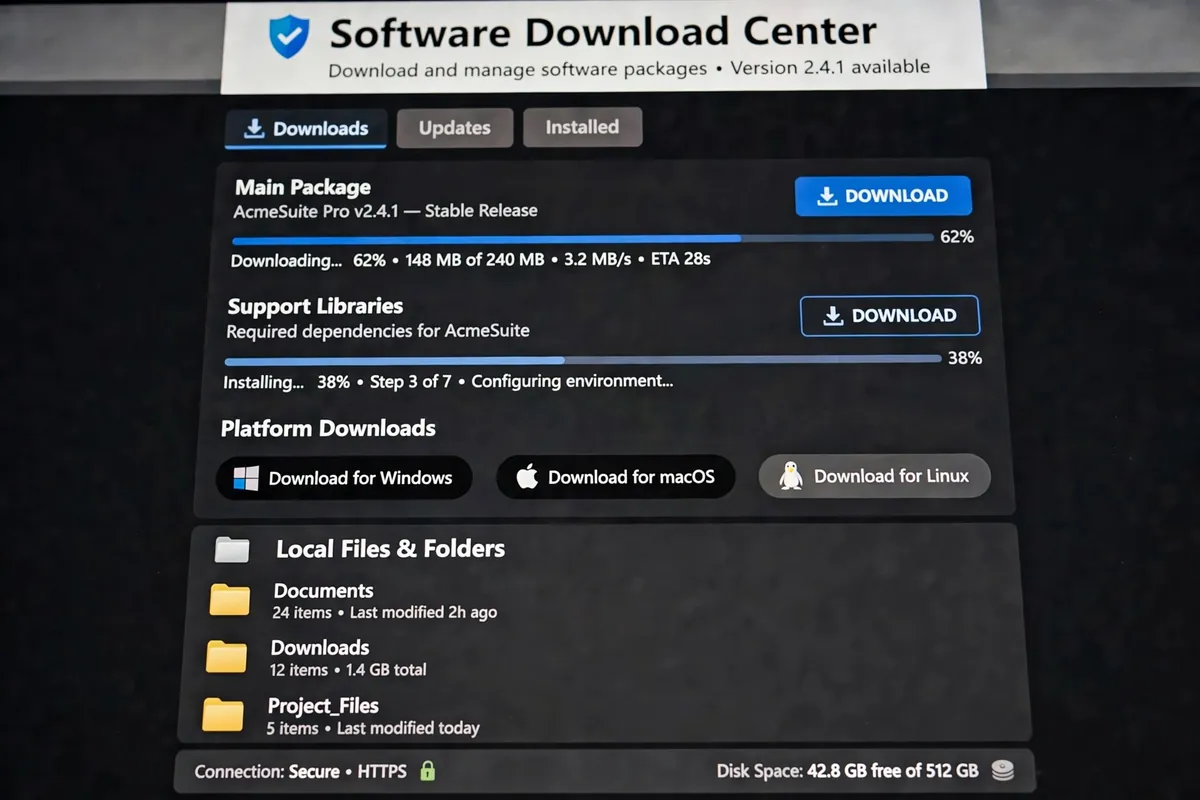Image resolution: width=1200 pixels, height=800 pixels.
Task: Click "42.8 GB free of 512 GB" disk space text
Action: click(892, 771)
